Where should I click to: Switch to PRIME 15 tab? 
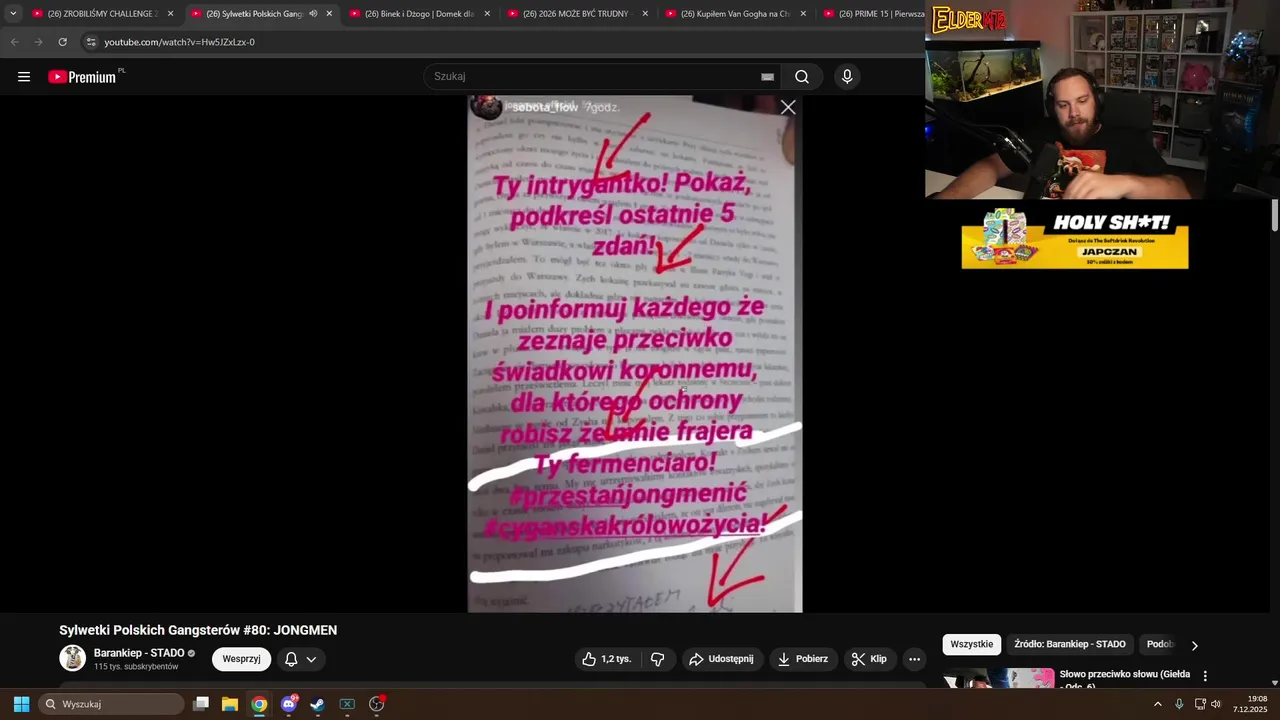(873, 14)
